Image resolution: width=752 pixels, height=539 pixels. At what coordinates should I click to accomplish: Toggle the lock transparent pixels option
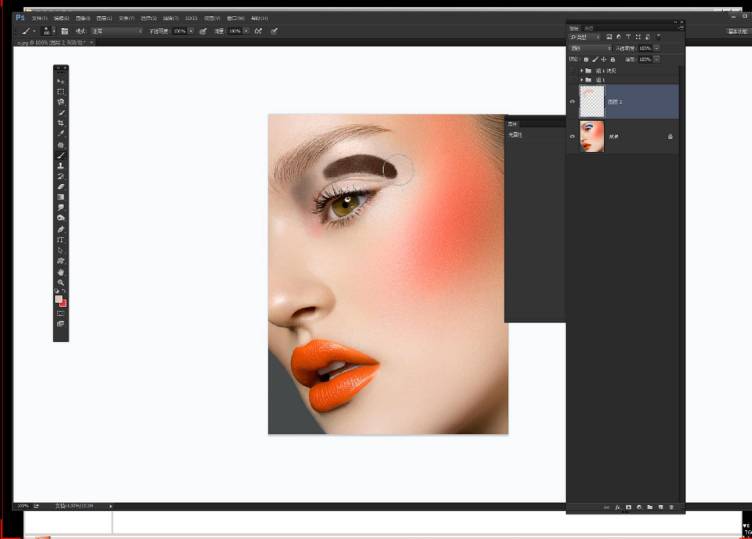(x=586, y=59)
